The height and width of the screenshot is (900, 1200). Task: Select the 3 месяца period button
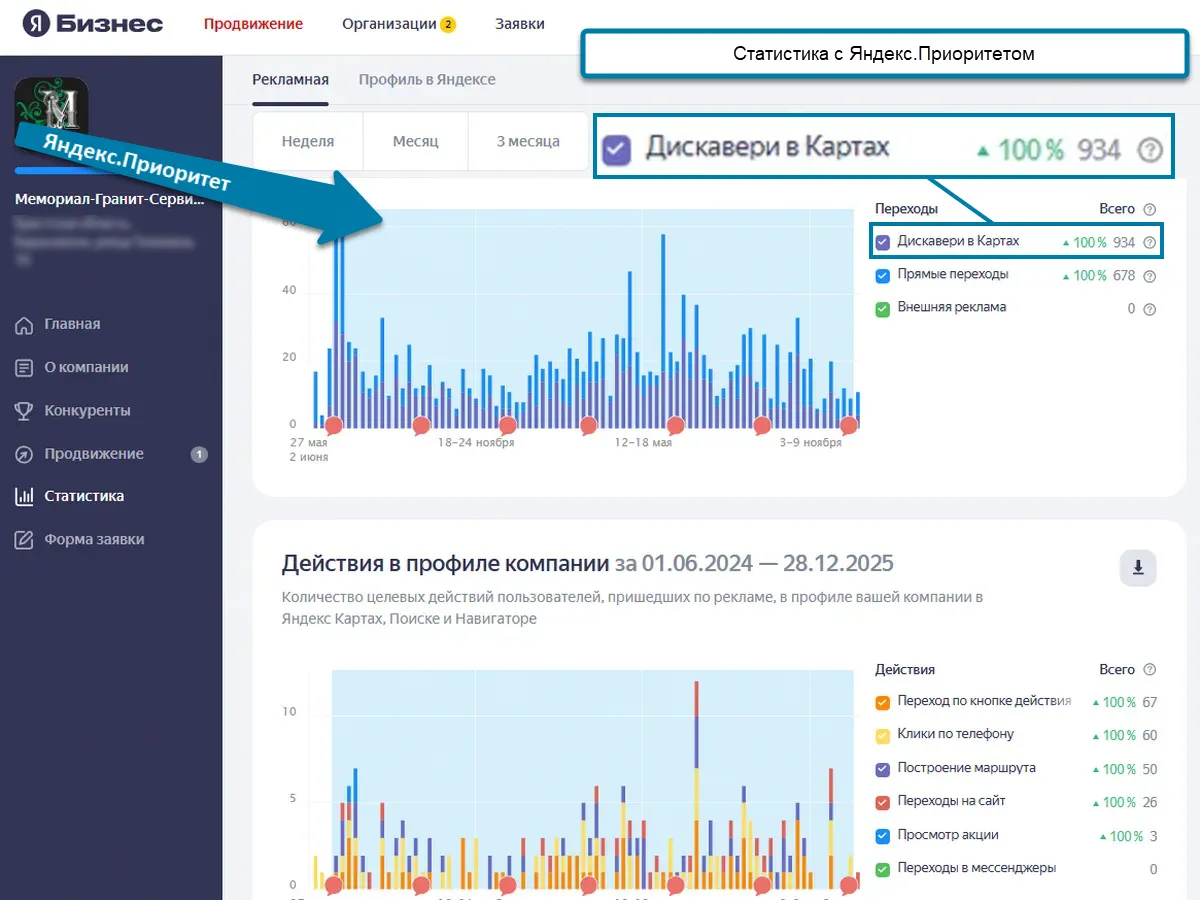point(528,141)
